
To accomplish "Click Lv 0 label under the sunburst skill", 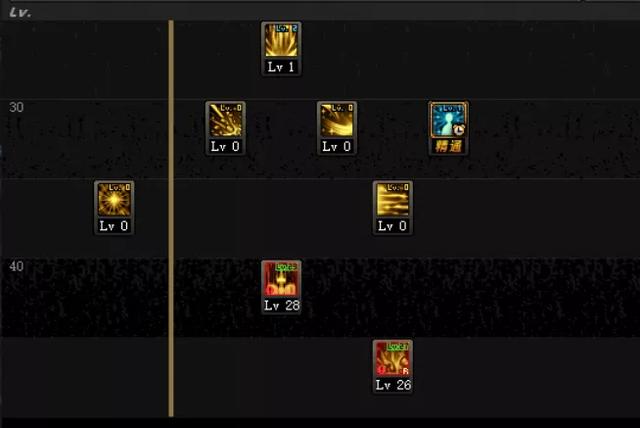I will (114, 226).
